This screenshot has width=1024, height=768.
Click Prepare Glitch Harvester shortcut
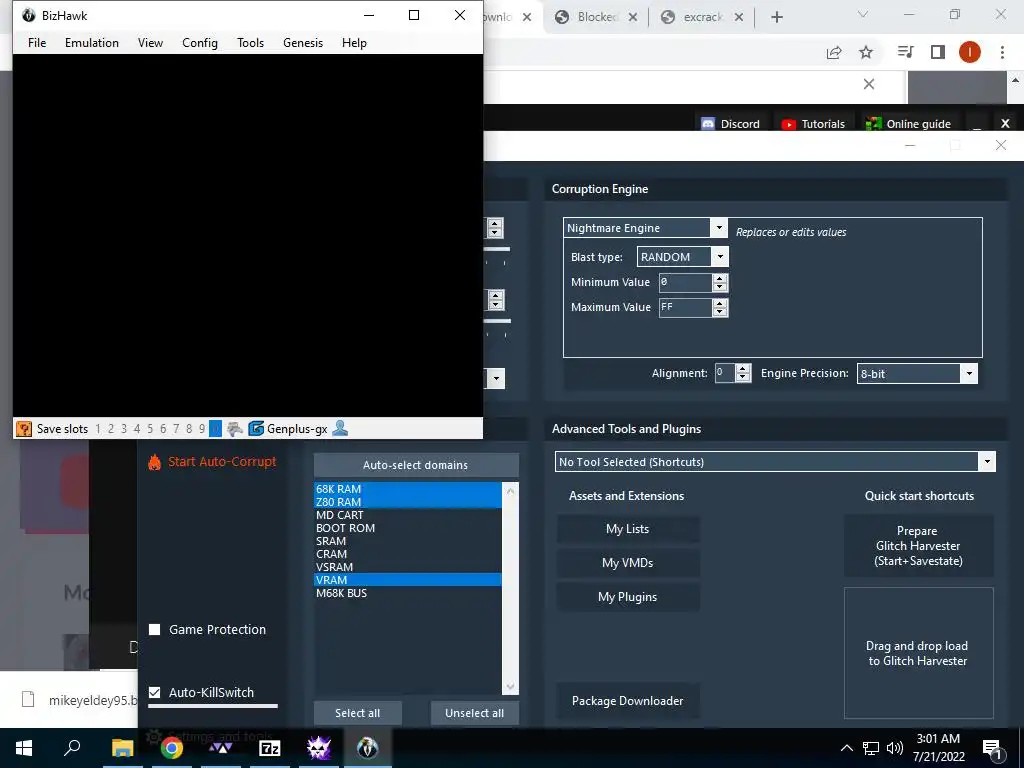pos(918,546)
